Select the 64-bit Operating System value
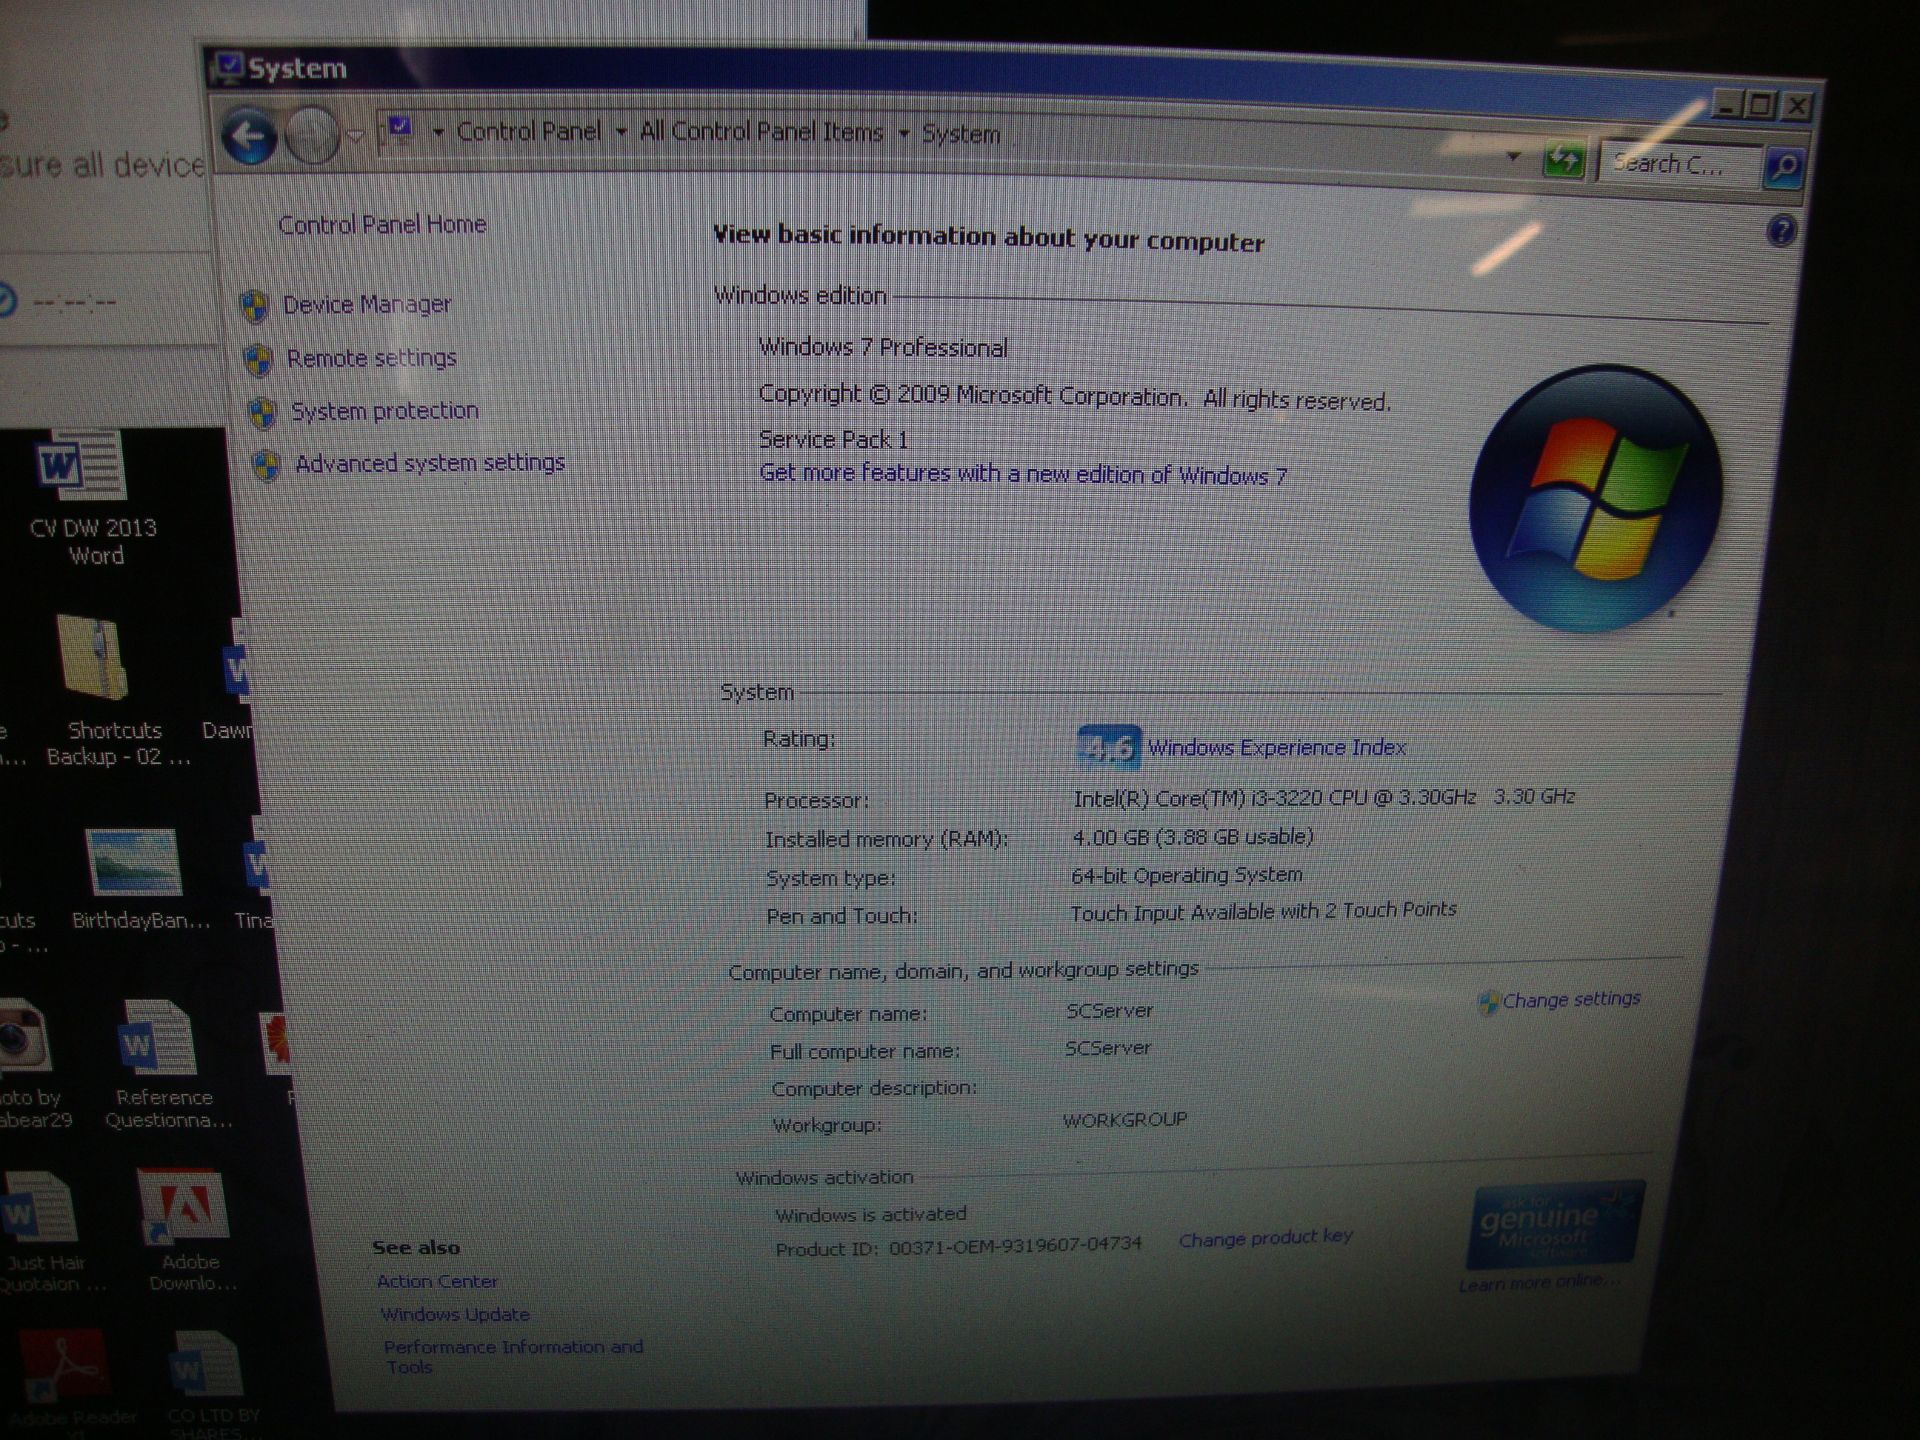 click(x=1186, y=875)
